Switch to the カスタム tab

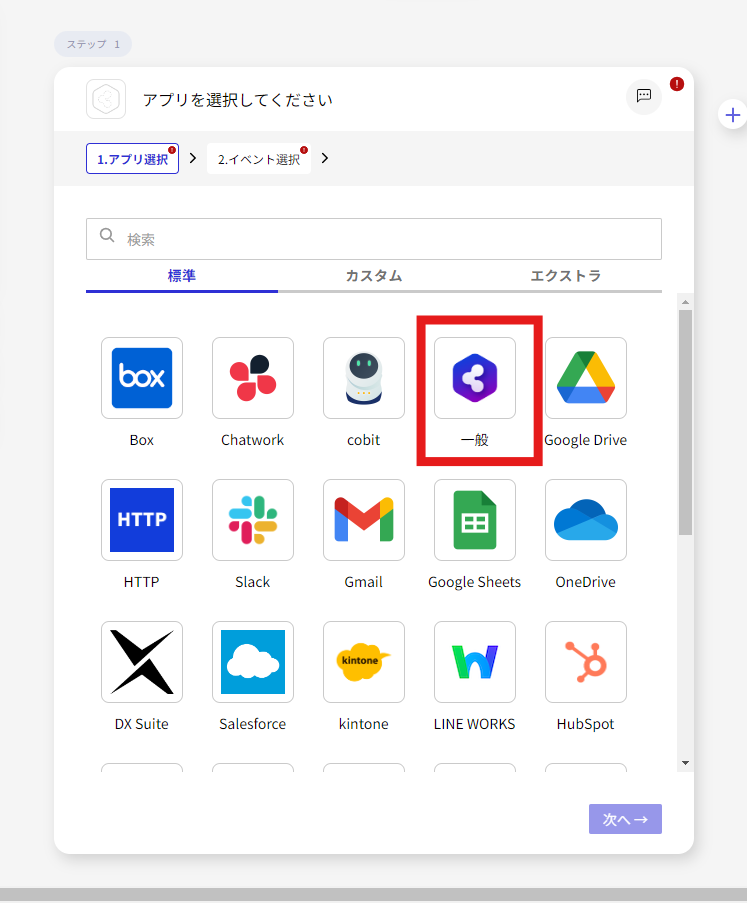374,276
